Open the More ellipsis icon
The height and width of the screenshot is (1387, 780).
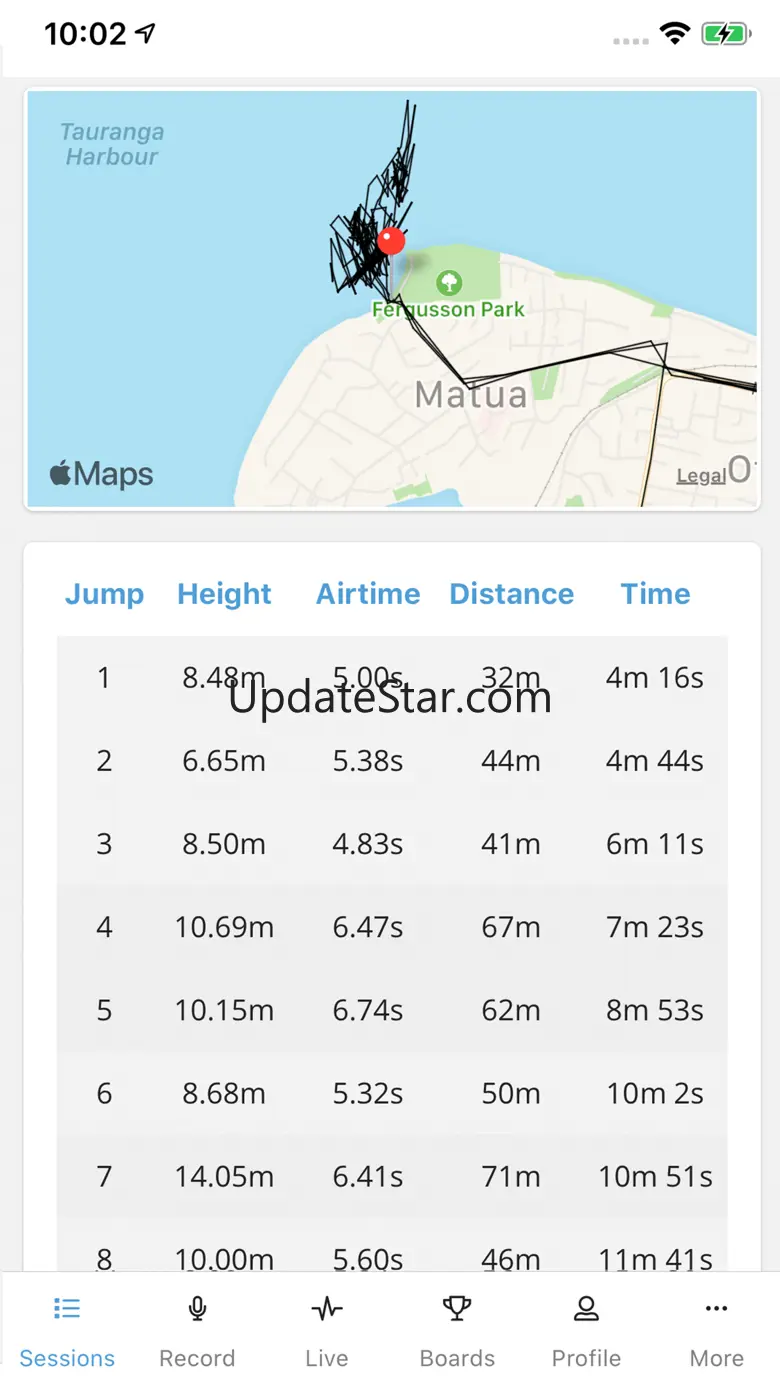click(716, 1308)
